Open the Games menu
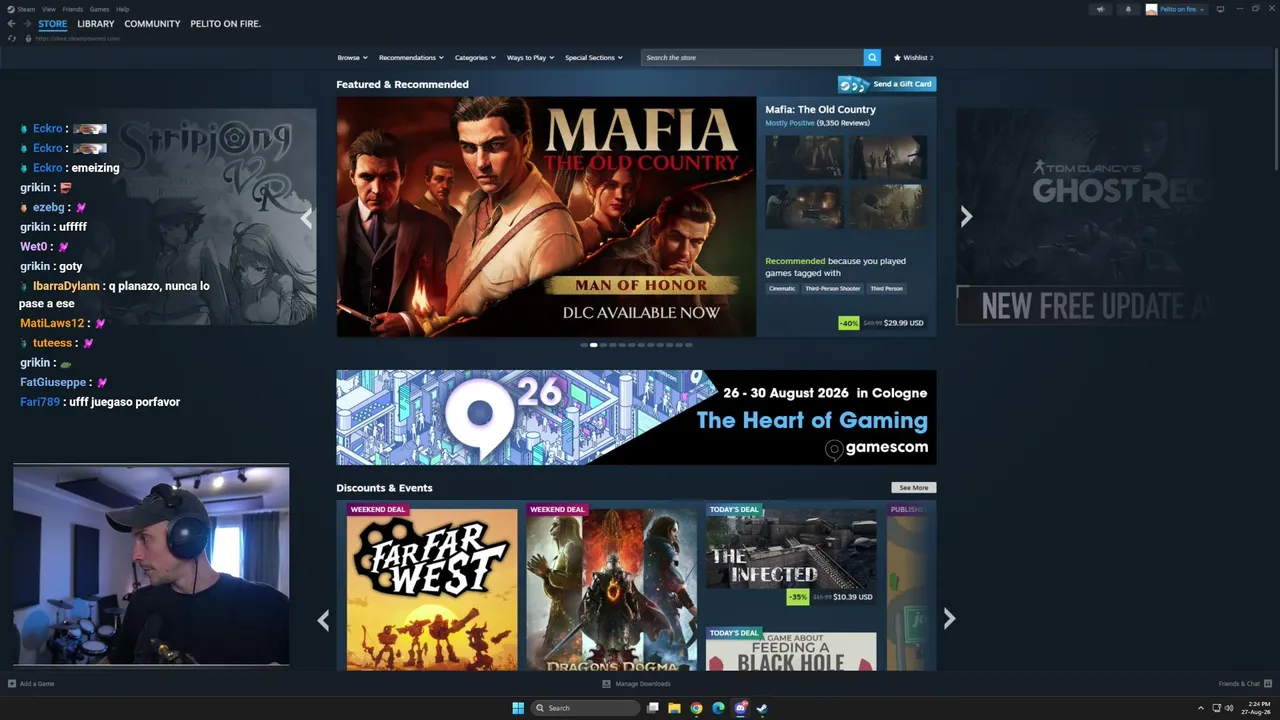The width and height of the screenshot is (1280, 720). [99, 9]
